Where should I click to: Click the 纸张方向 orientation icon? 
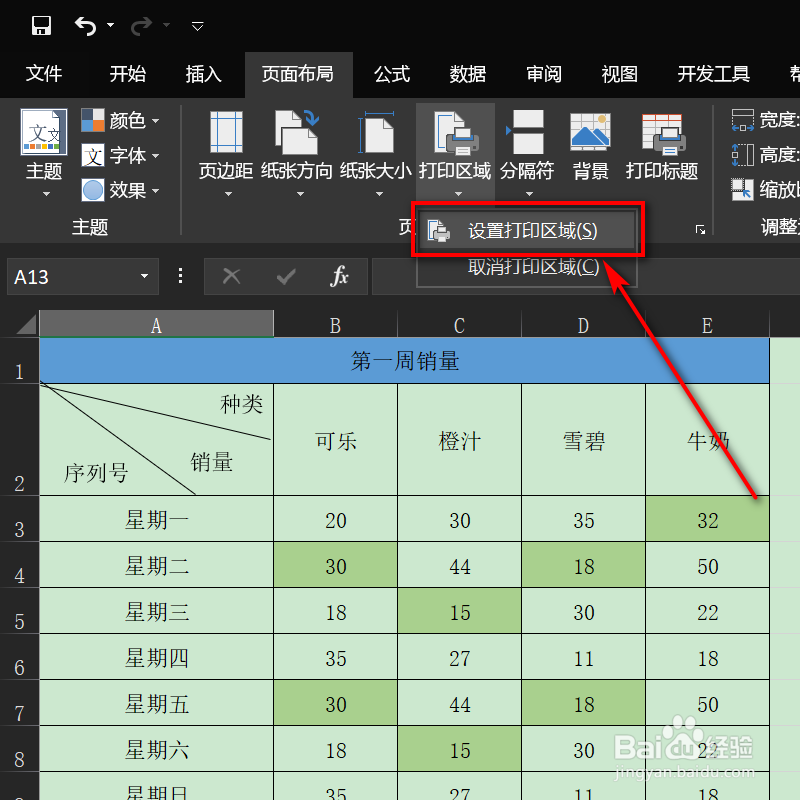point(297,132)
